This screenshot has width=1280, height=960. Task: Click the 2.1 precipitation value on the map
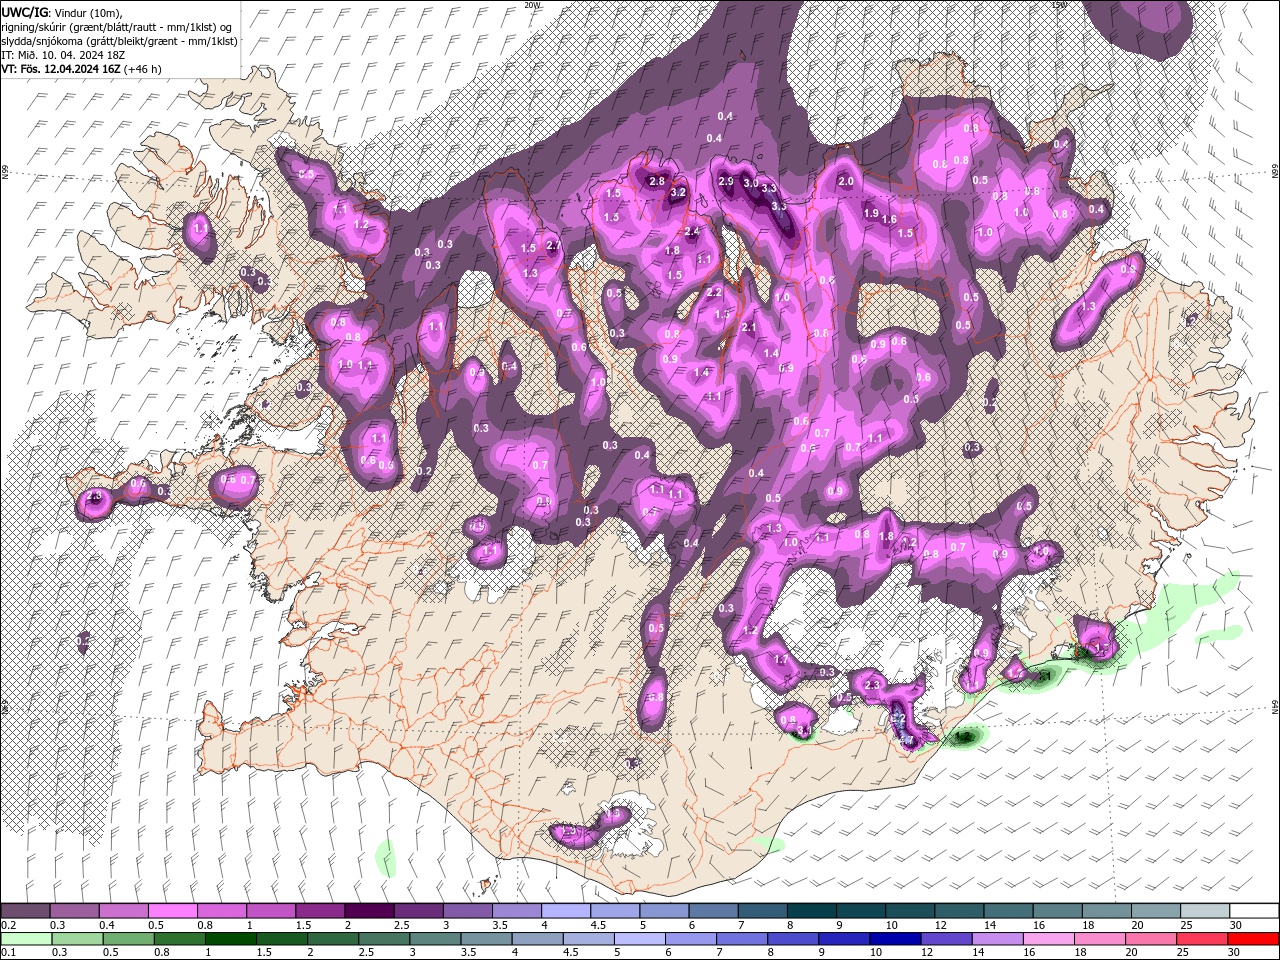pos(749,327)
